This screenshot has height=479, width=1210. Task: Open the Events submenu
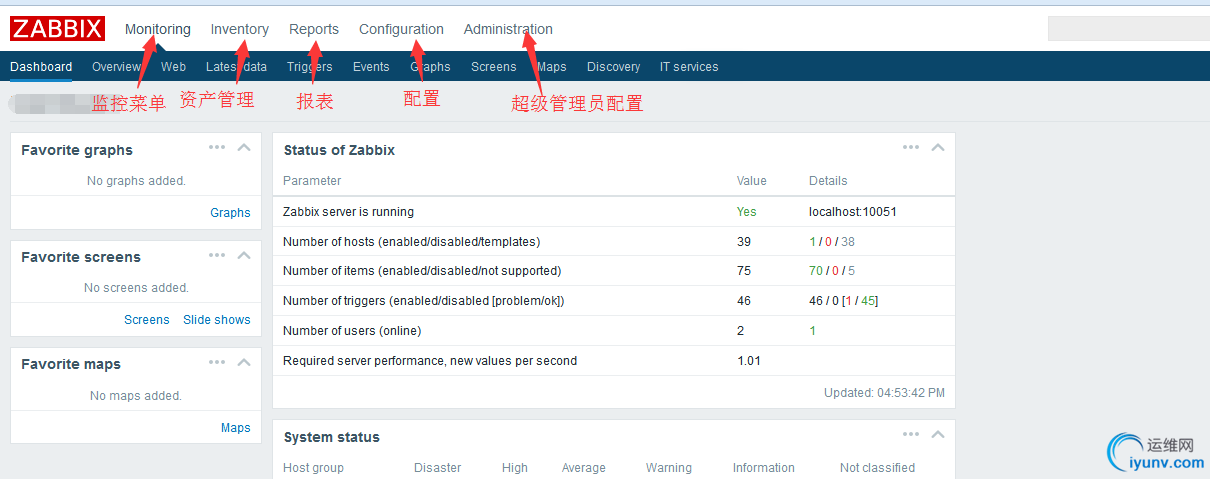371,67
